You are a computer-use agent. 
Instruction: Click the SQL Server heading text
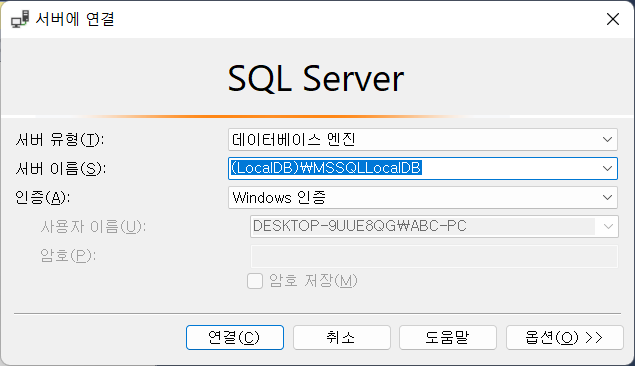click(316, 79)
